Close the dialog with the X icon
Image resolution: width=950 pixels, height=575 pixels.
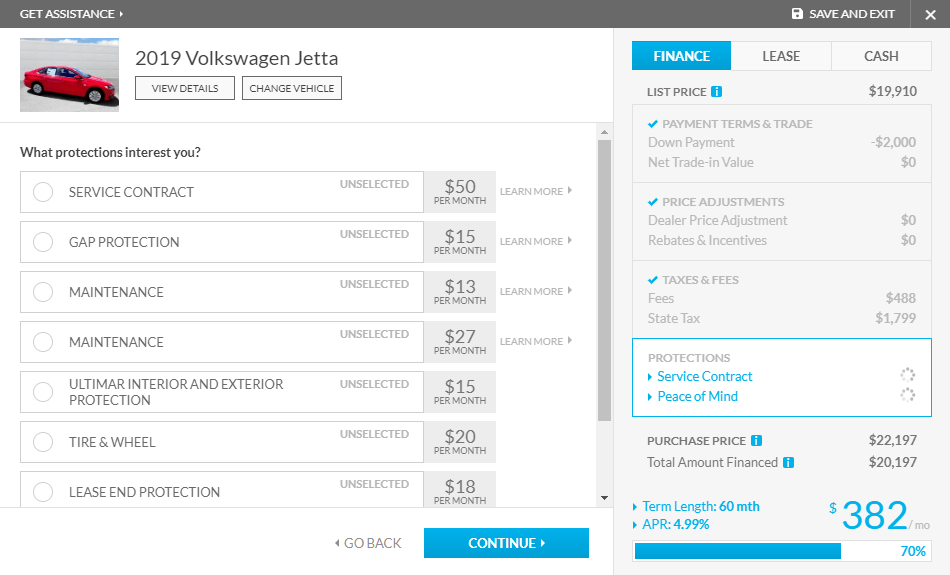(931, 14)
